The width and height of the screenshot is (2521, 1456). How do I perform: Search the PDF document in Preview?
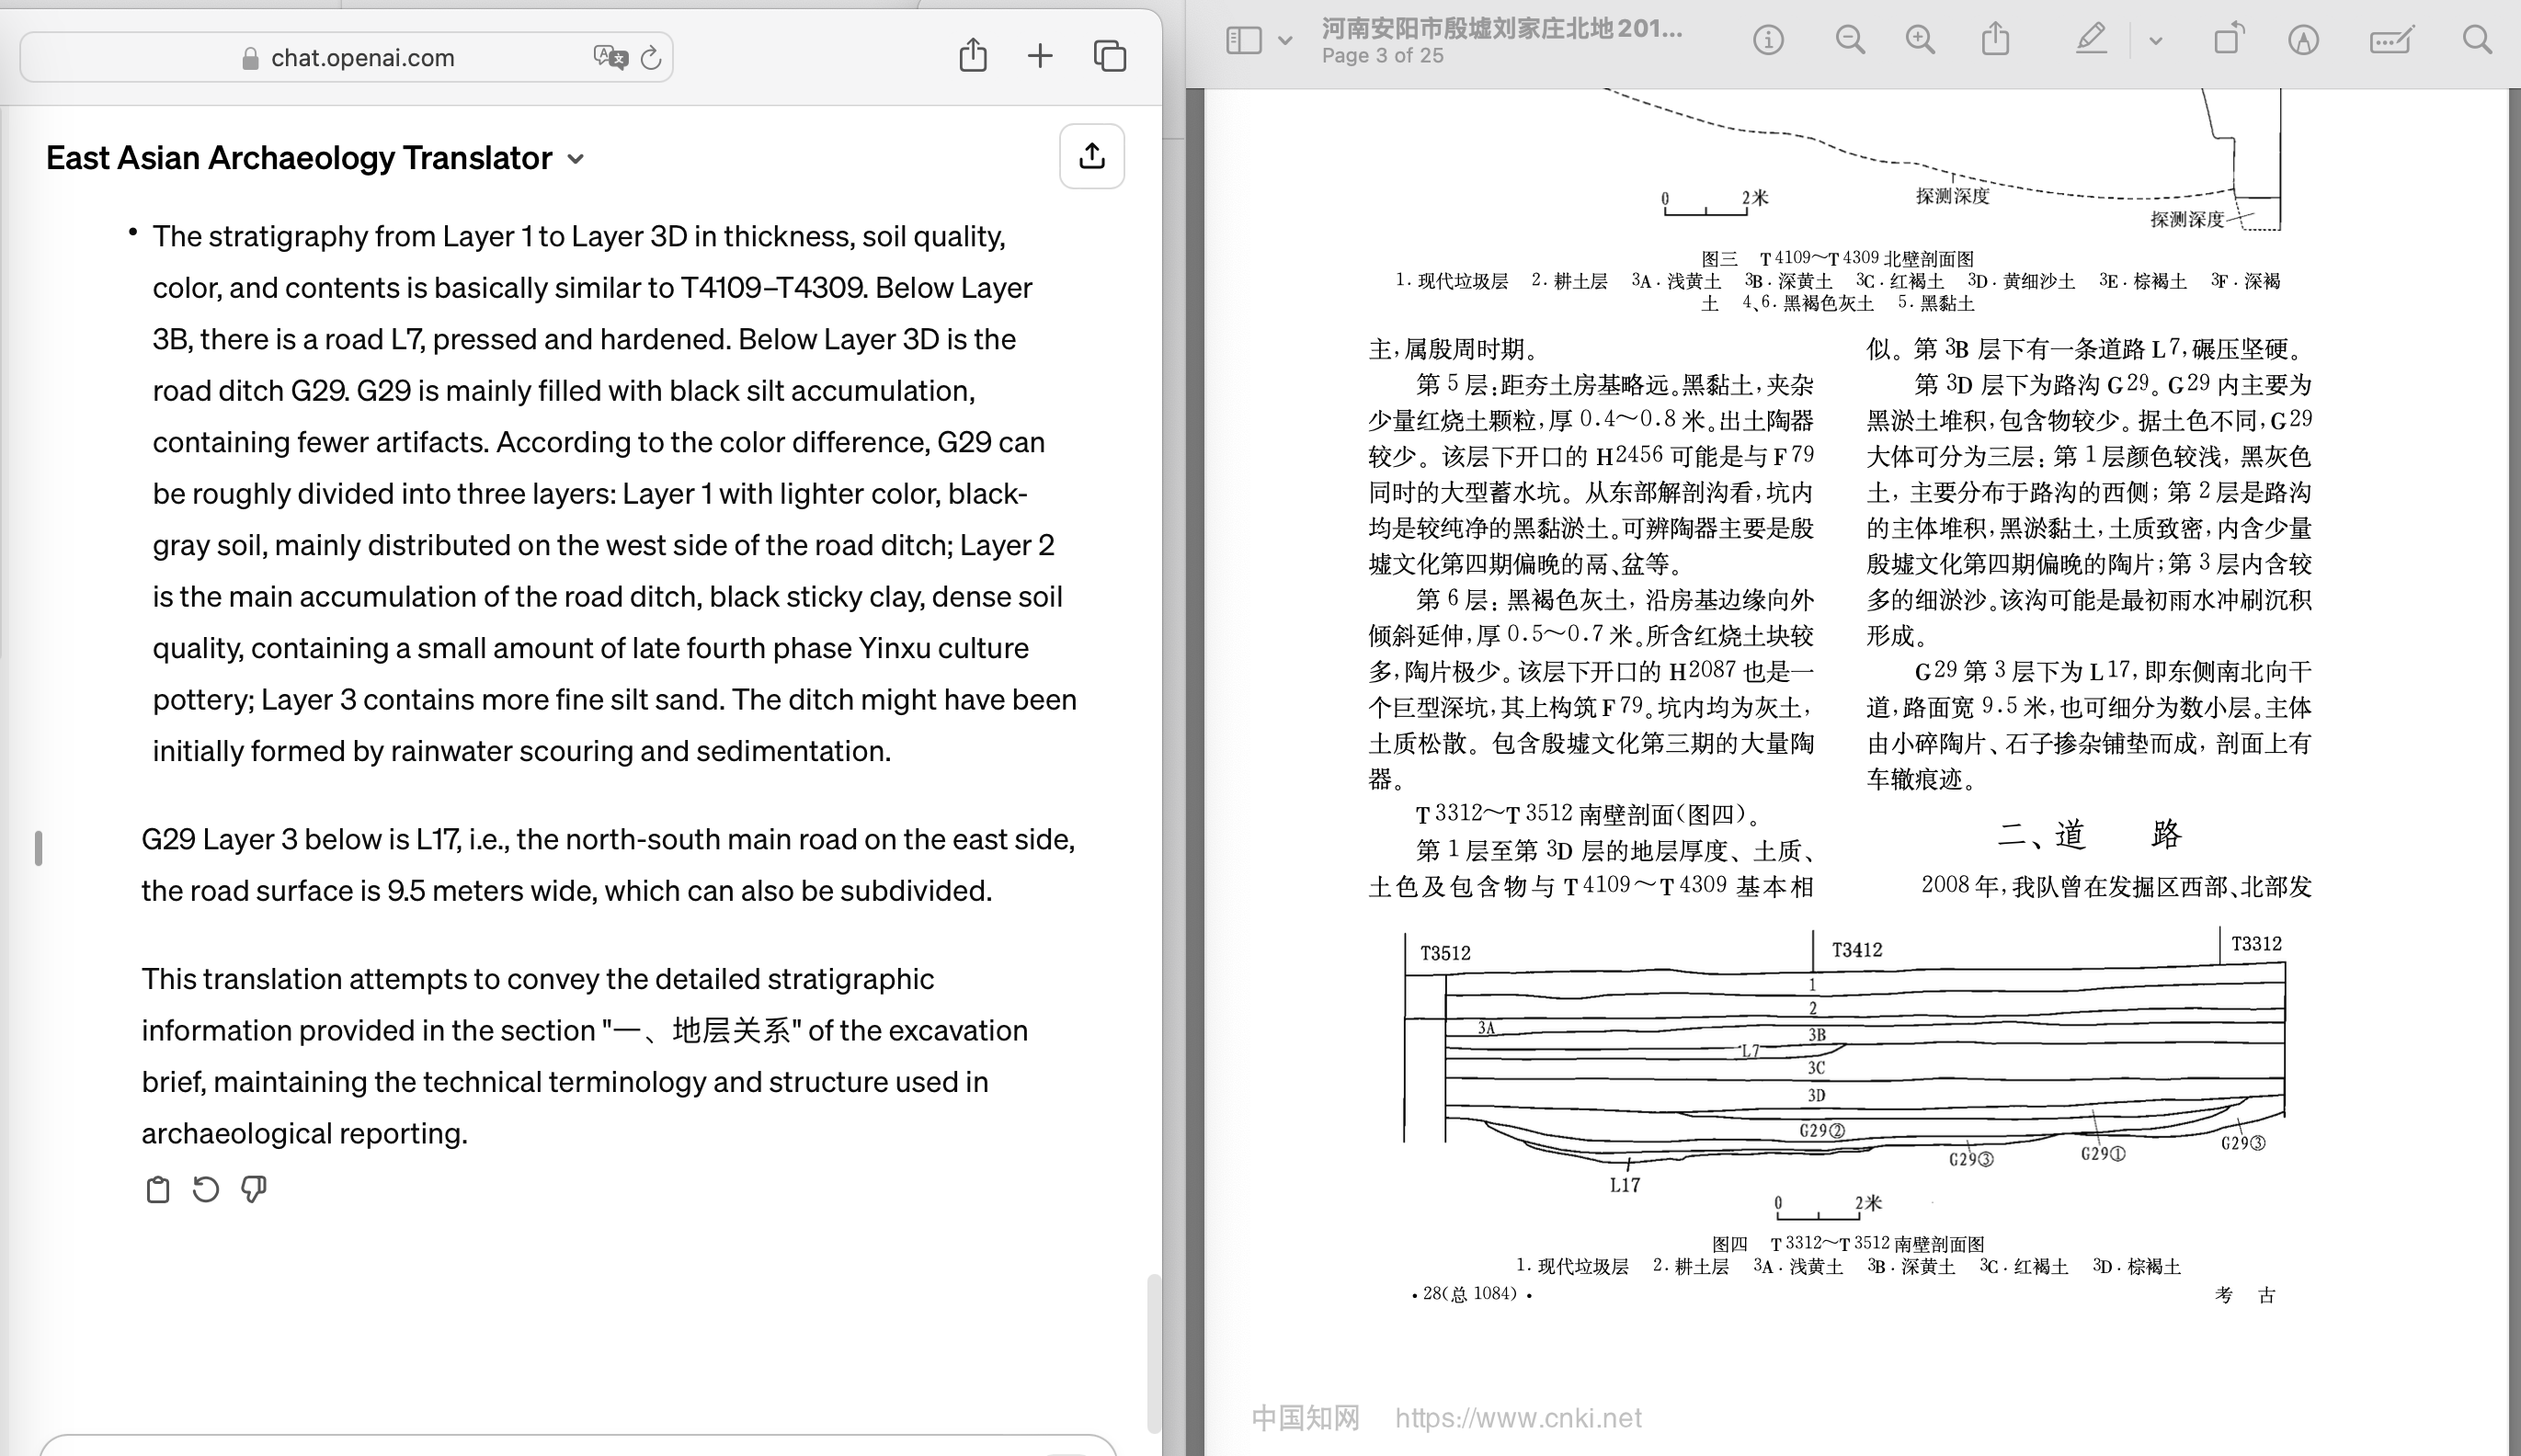click(2476, 40)
